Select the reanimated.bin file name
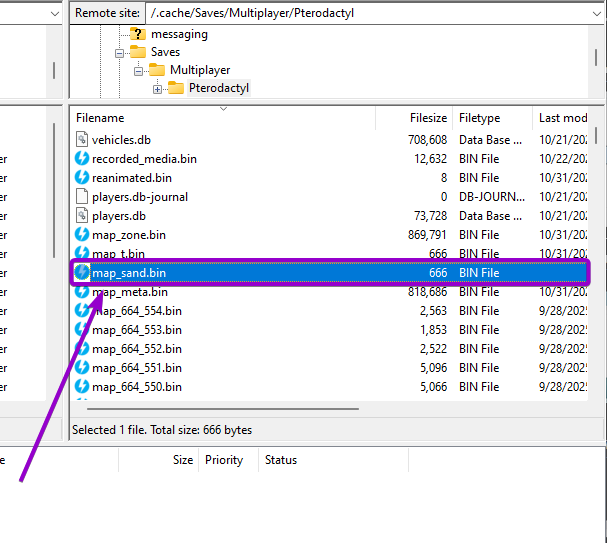The width and height of the screenshot is (607, 543). coord(132,178)
